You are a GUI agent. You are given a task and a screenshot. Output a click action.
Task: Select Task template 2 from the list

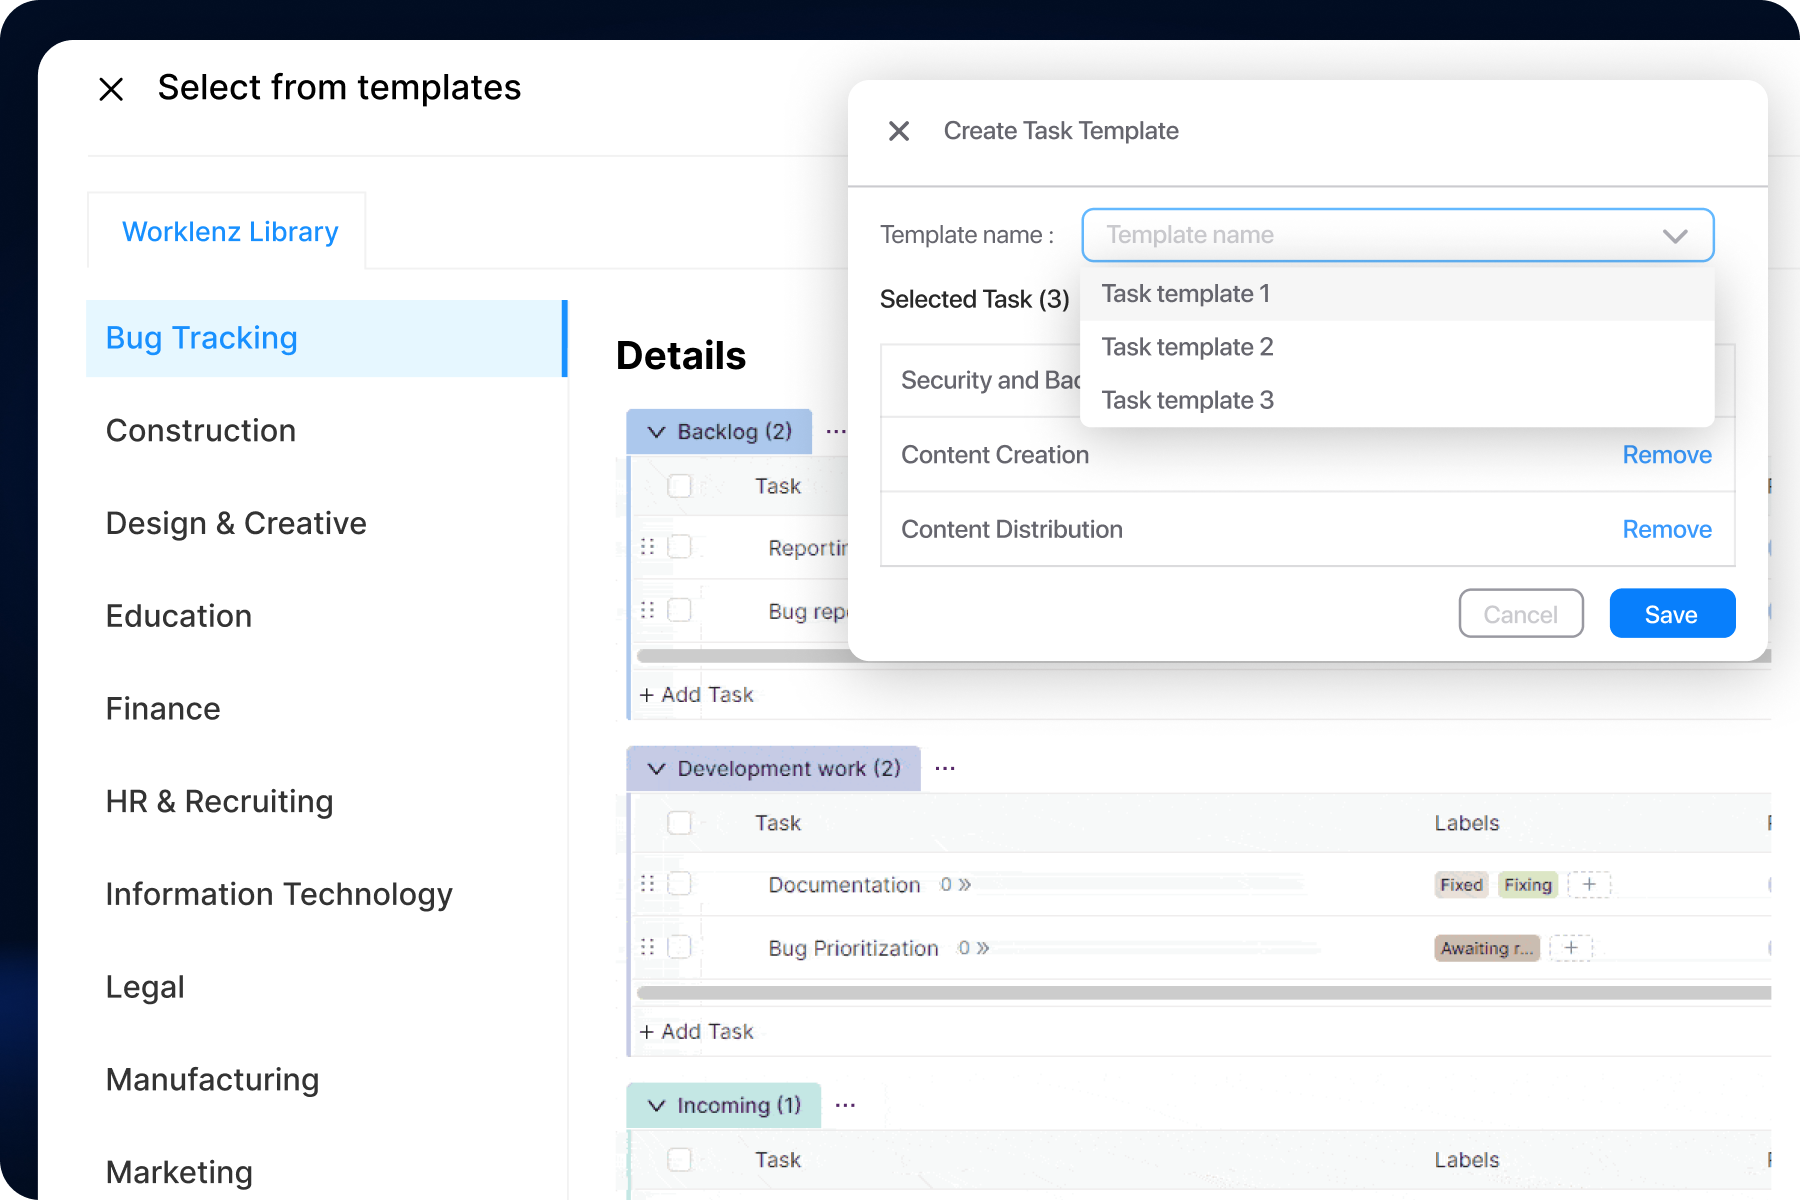pyautogui.click(x=1187, y=346)
